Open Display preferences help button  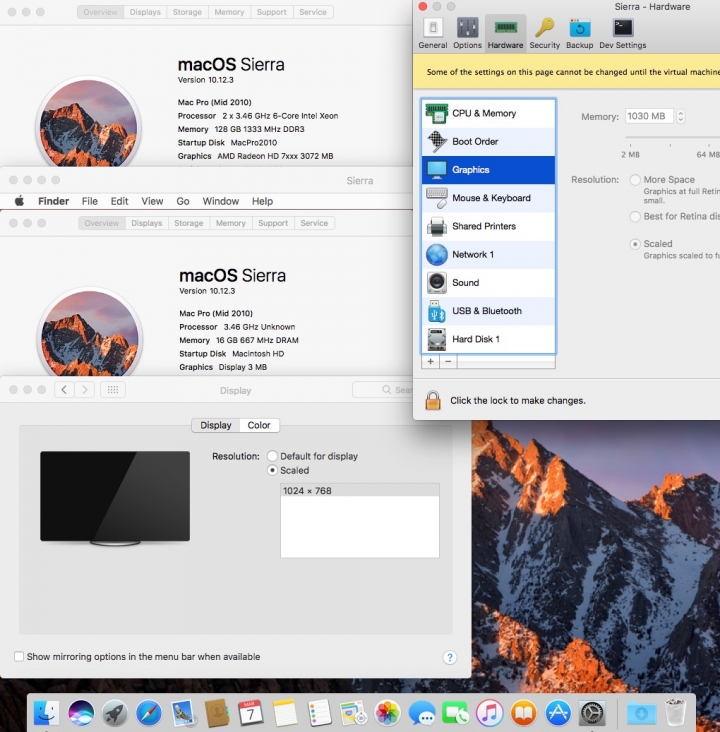point(450,658)
